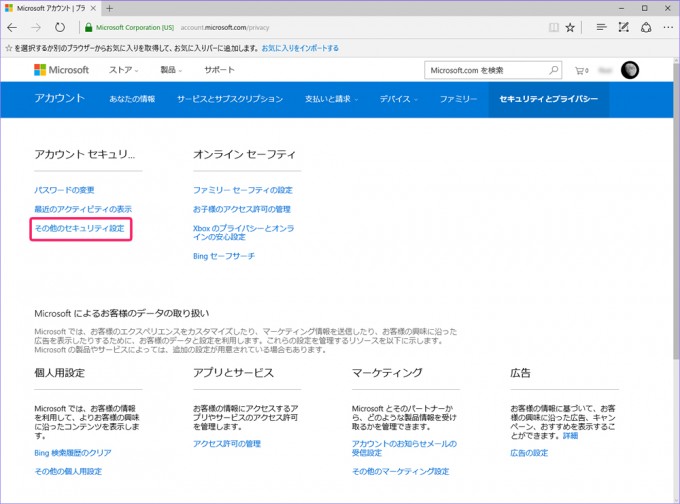
Task: Open reading view book icon
Action: 554,28
